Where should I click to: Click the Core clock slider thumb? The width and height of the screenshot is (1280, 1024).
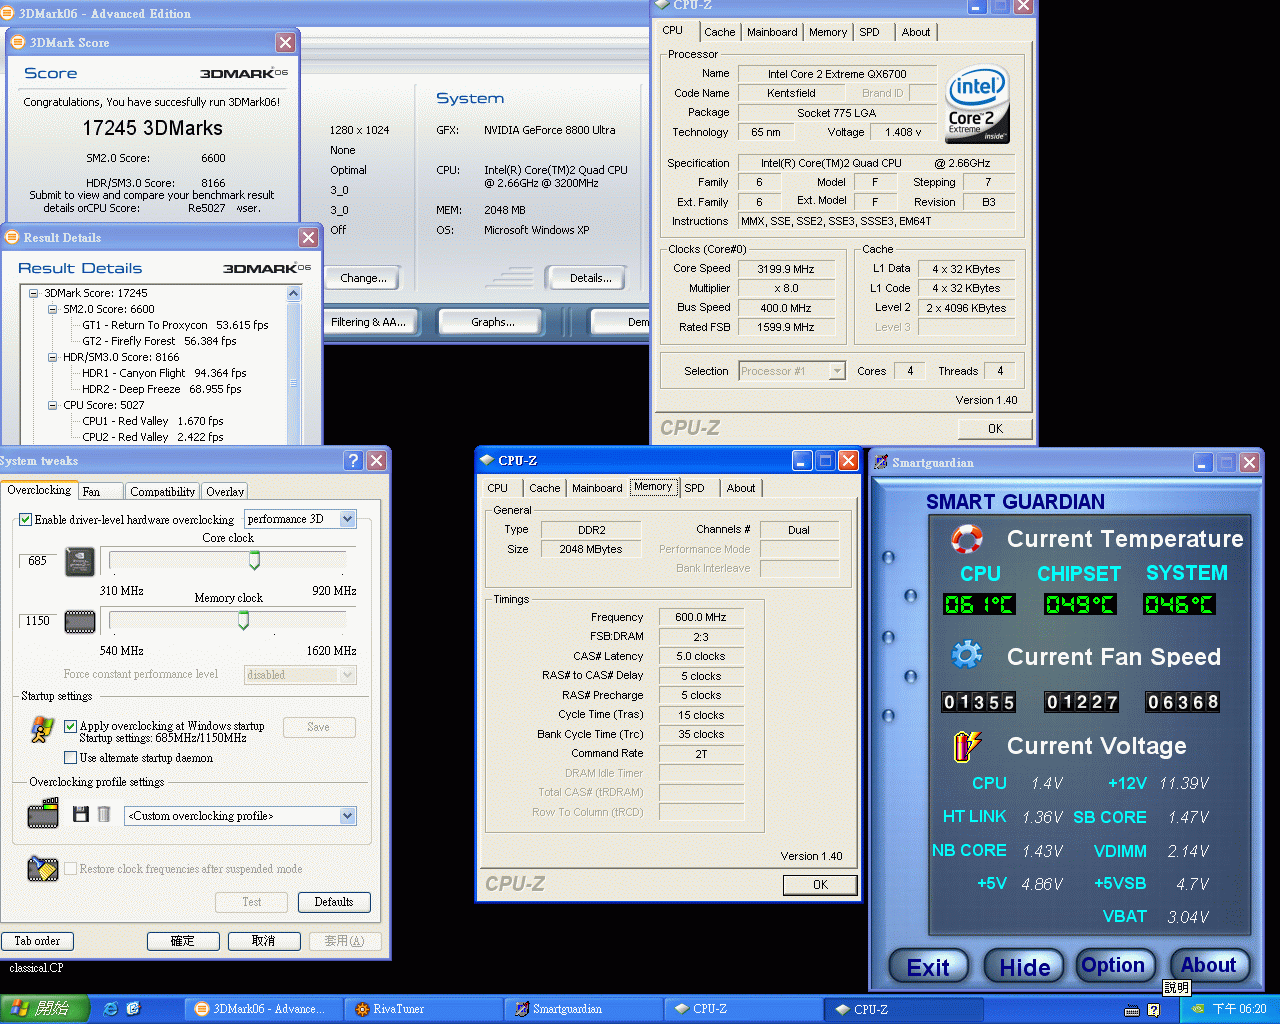(254, 560)
